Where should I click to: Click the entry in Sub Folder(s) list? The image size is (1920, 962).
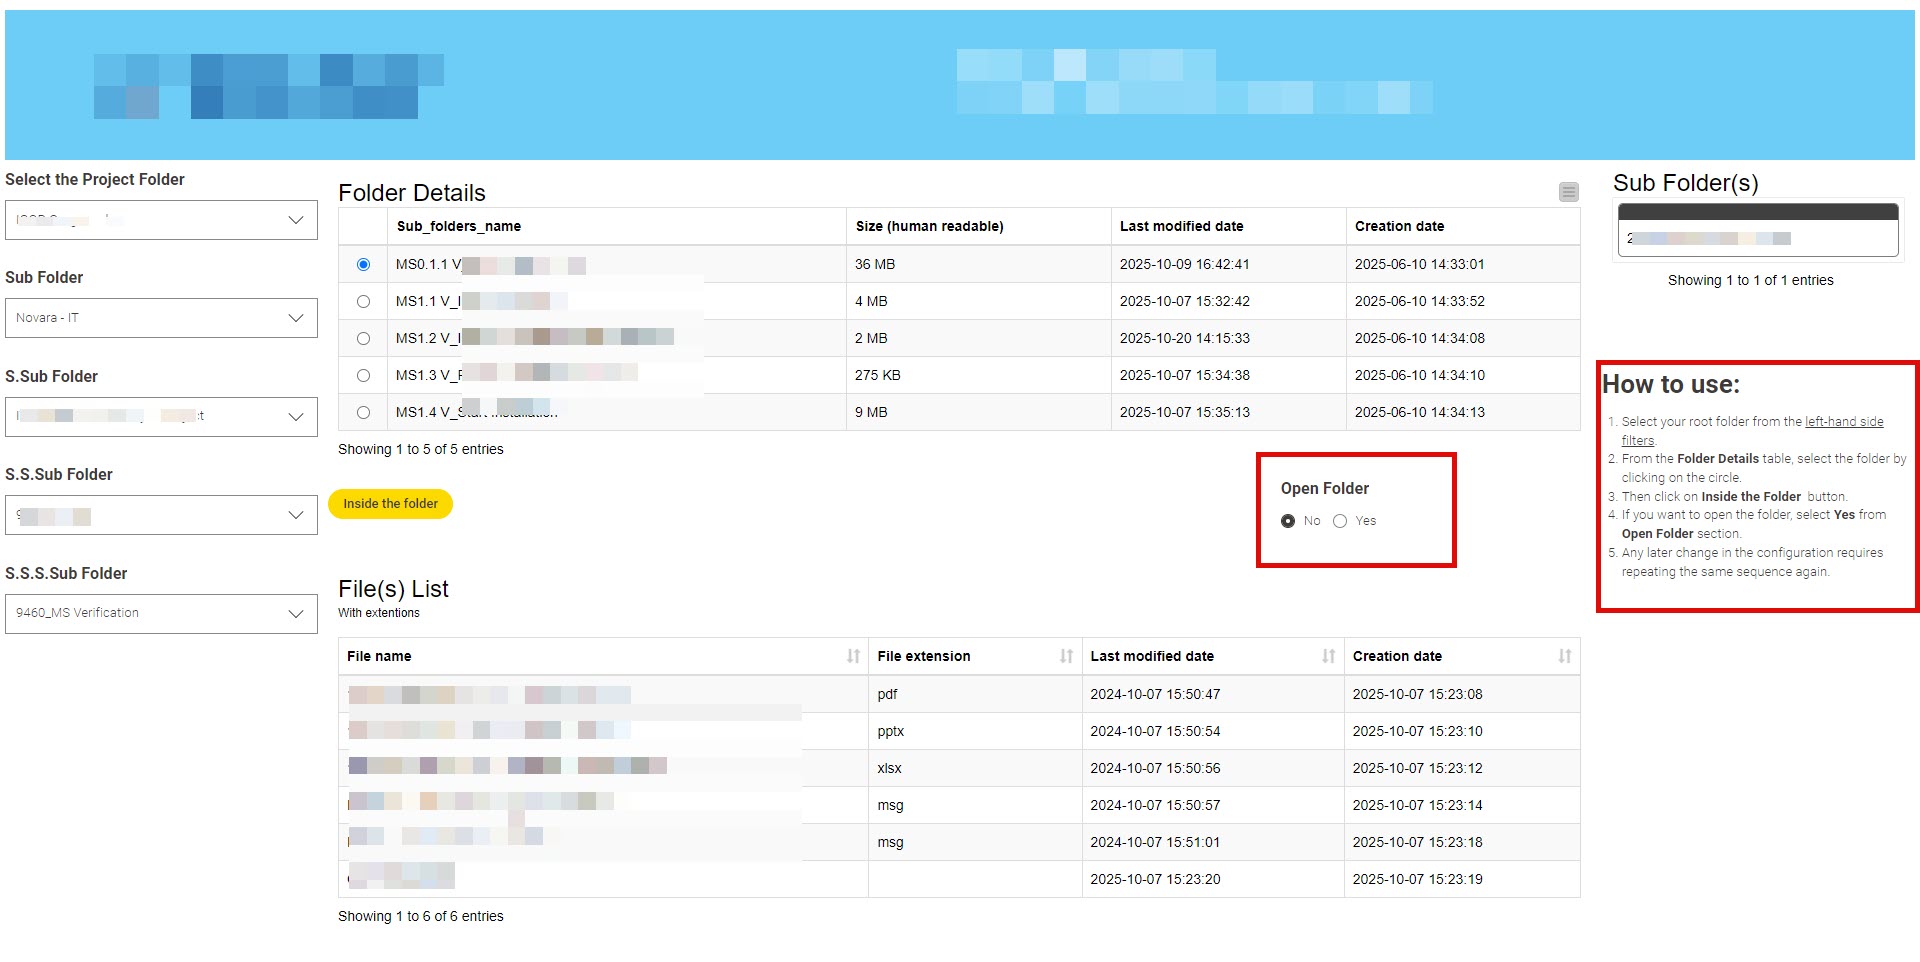[1757, 239]
